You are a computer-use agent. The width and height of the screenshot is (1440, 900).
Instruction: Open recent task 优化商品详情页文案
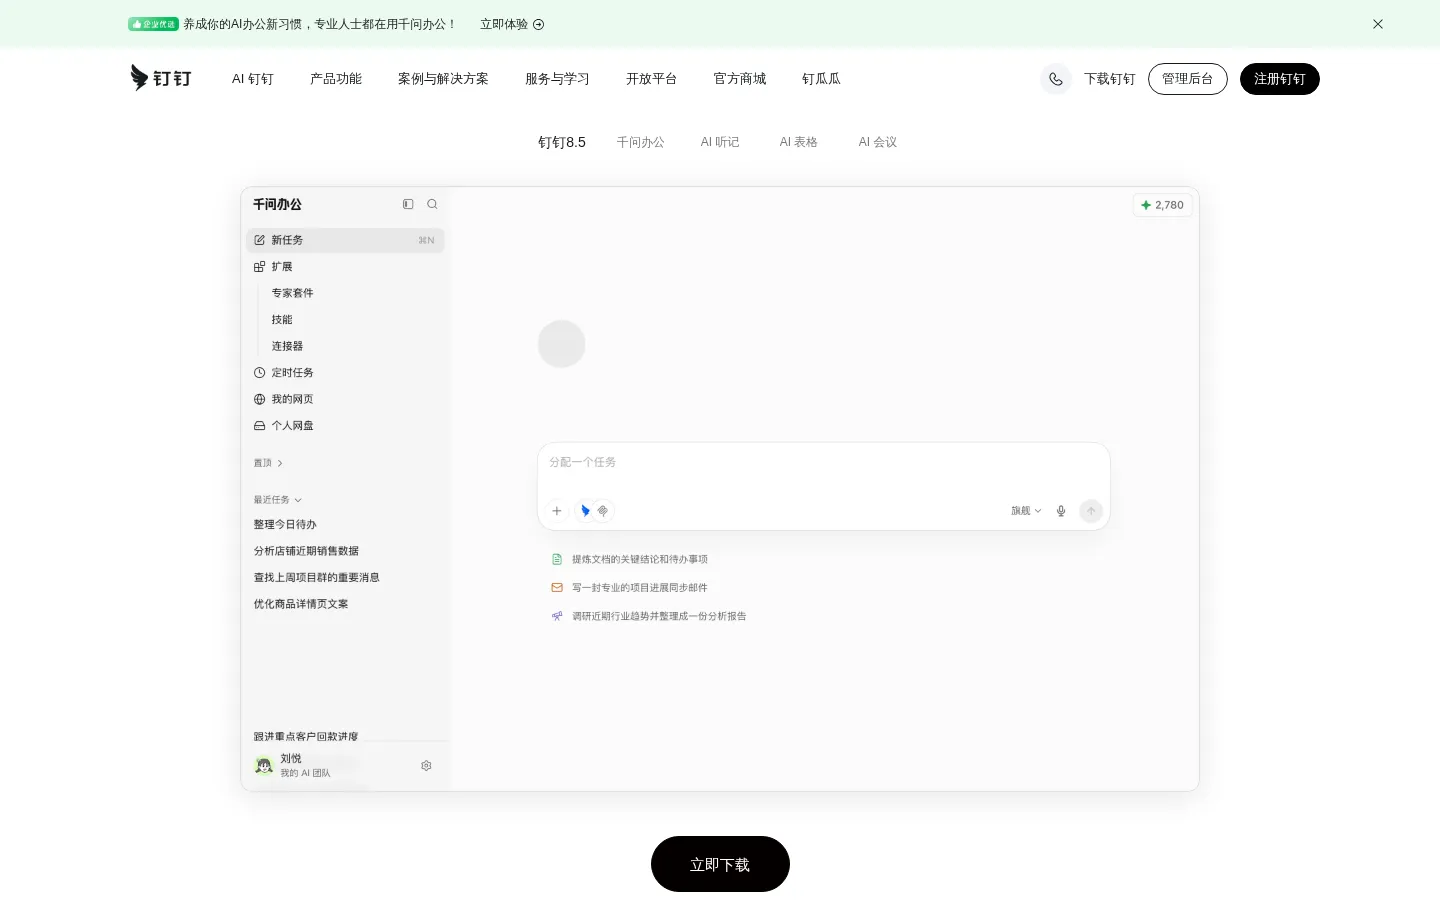click(x=301, y=604)
